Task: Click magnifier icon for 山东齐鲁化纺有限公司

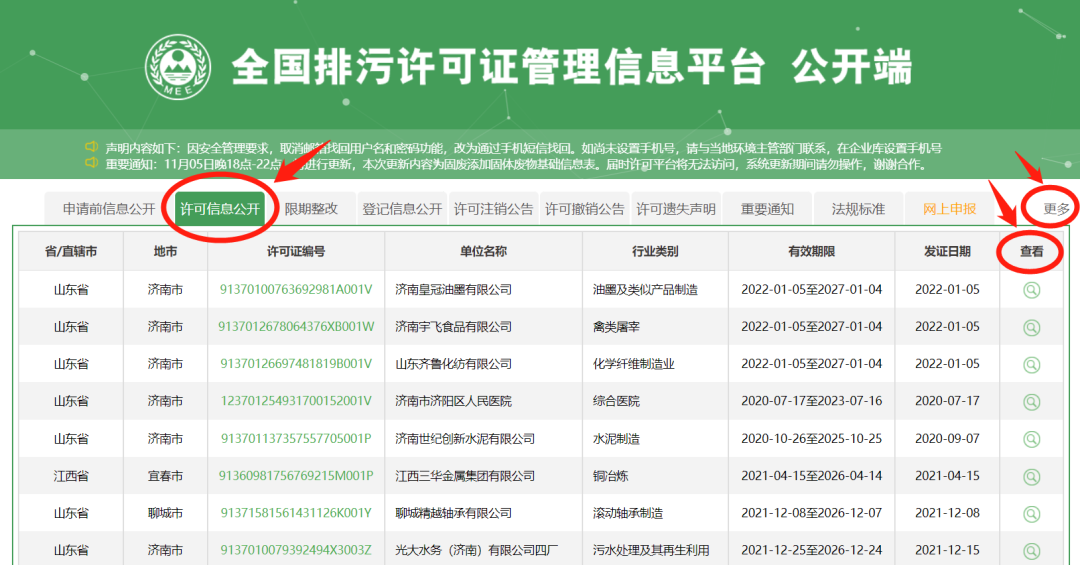Action: [x=1031, y=364]
